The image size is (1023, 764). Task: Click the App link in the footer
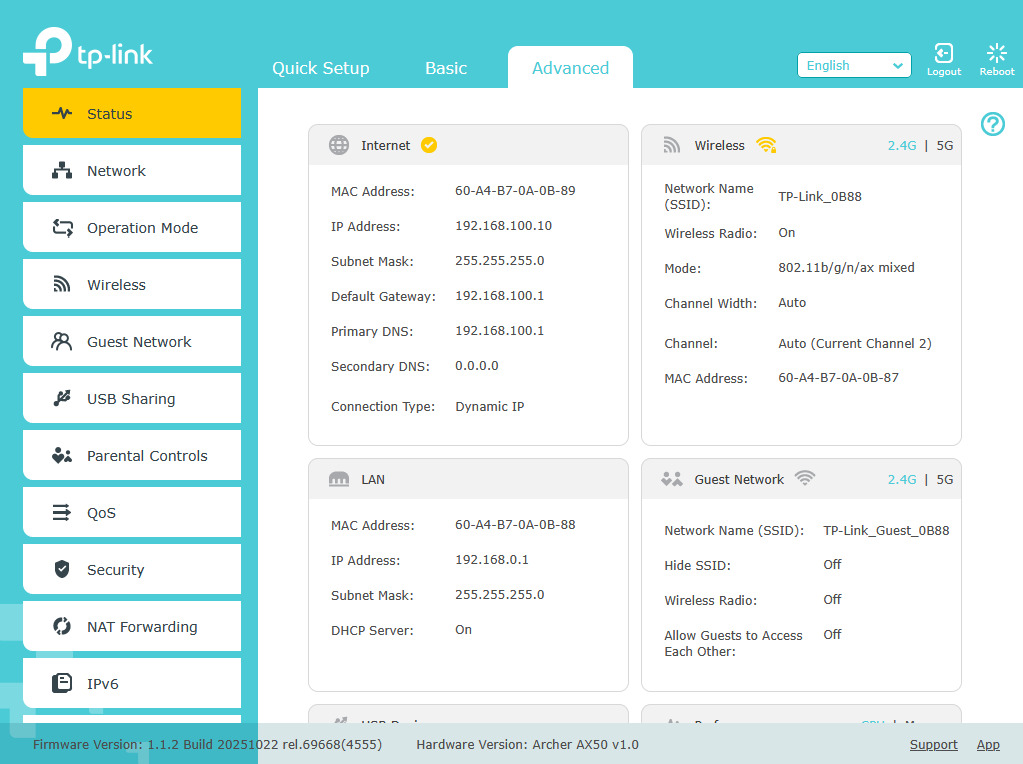coord(988,744)
